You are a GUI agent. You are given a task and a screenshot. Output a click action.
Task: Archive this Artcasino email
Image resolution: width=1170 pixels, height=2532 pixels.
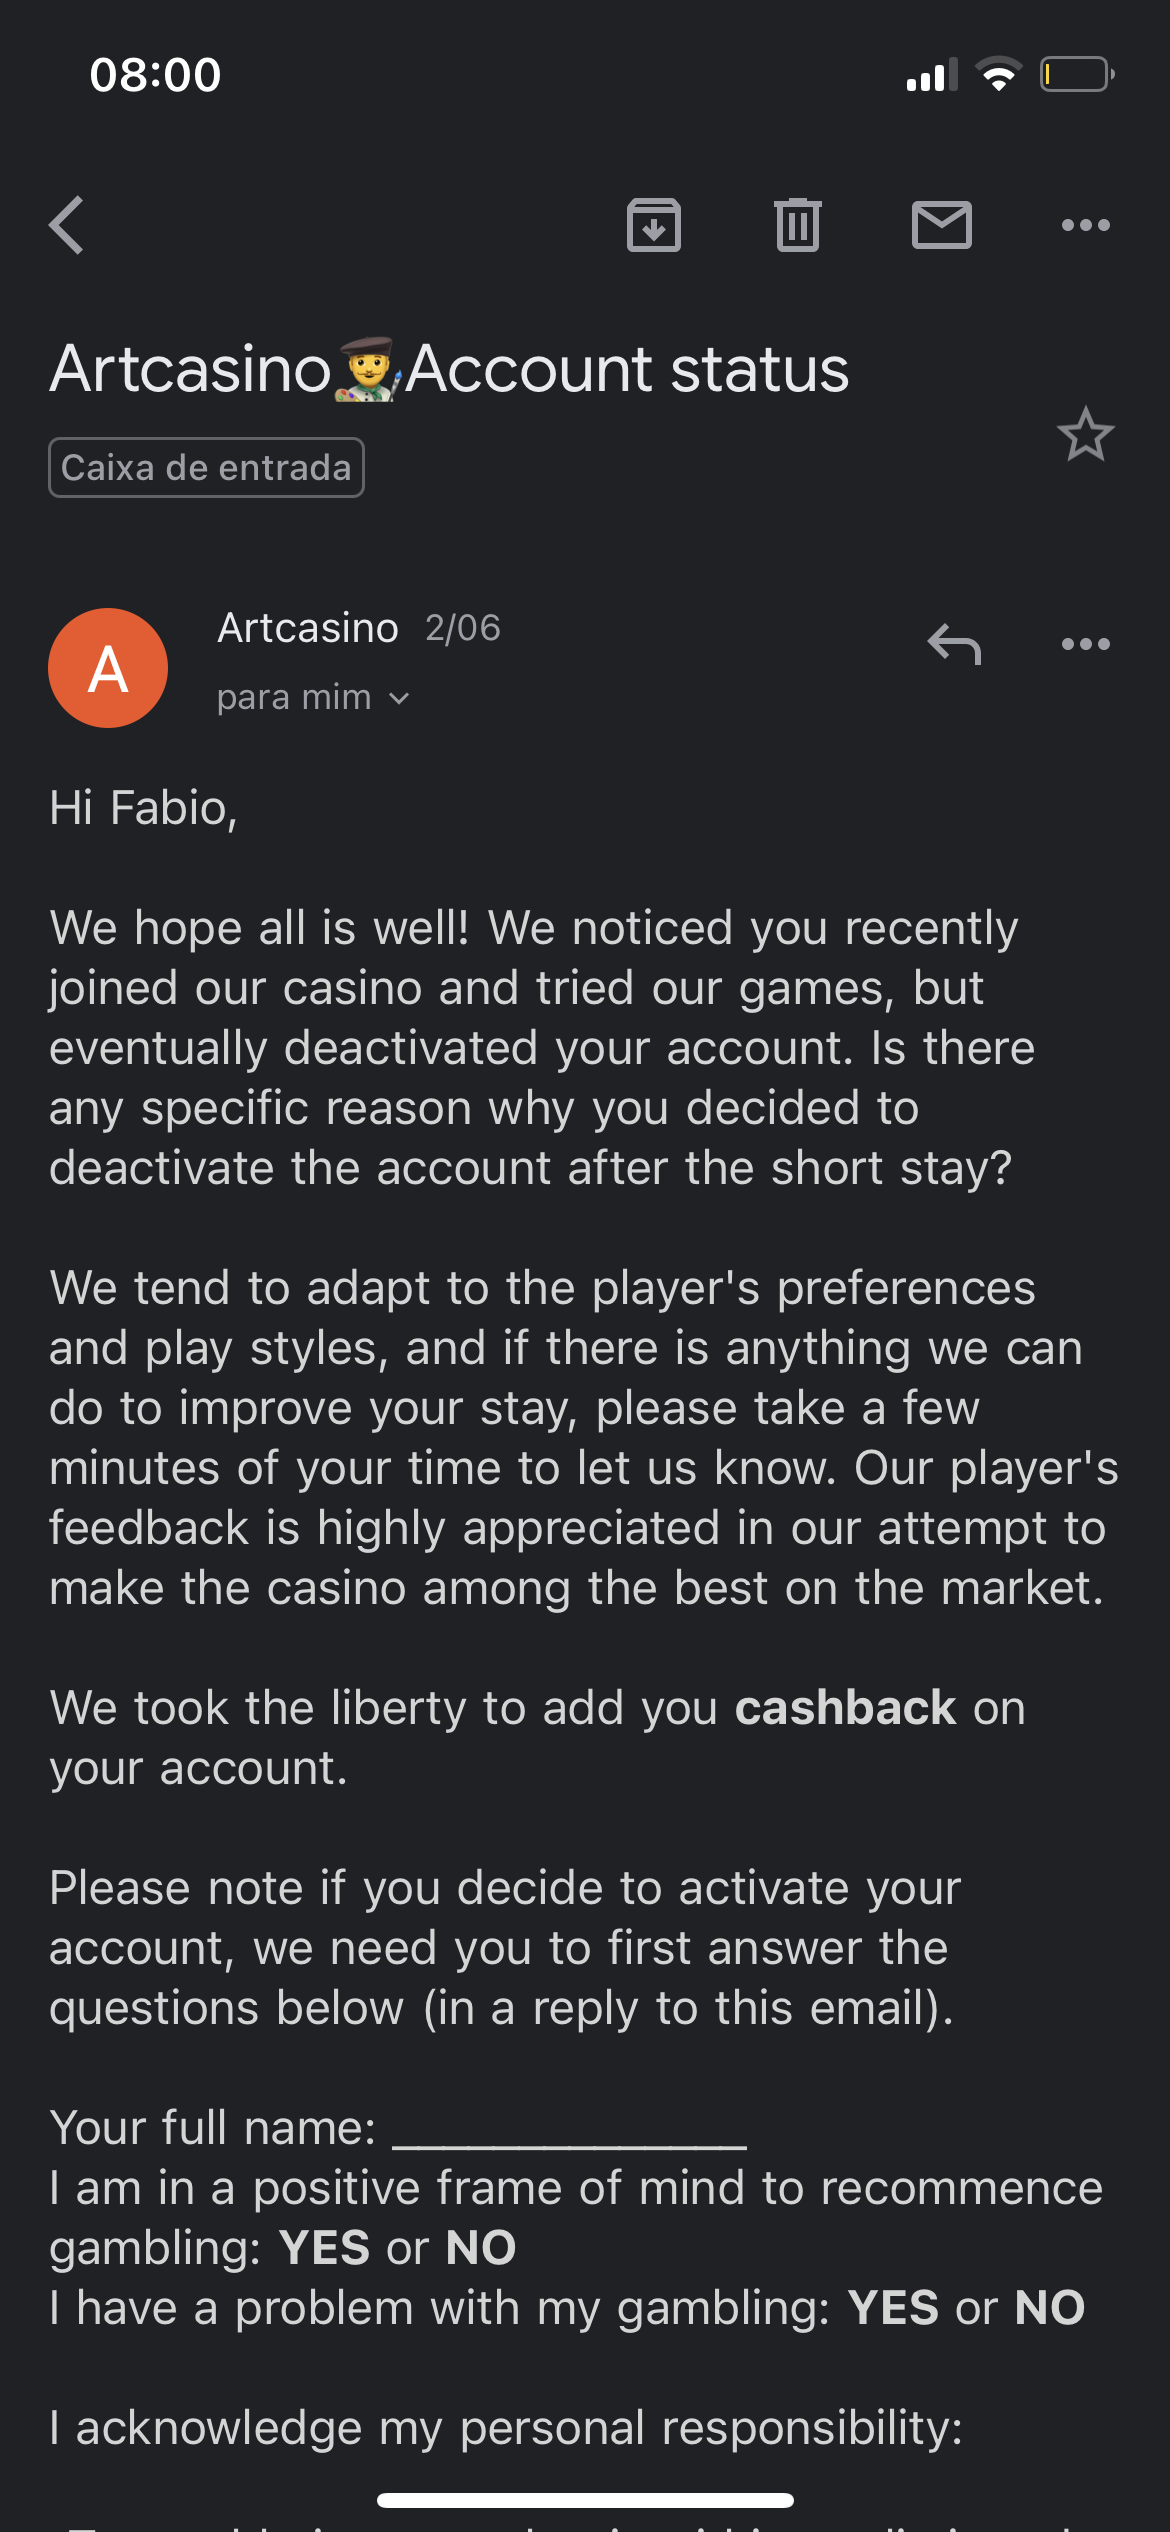click(654, 225)
